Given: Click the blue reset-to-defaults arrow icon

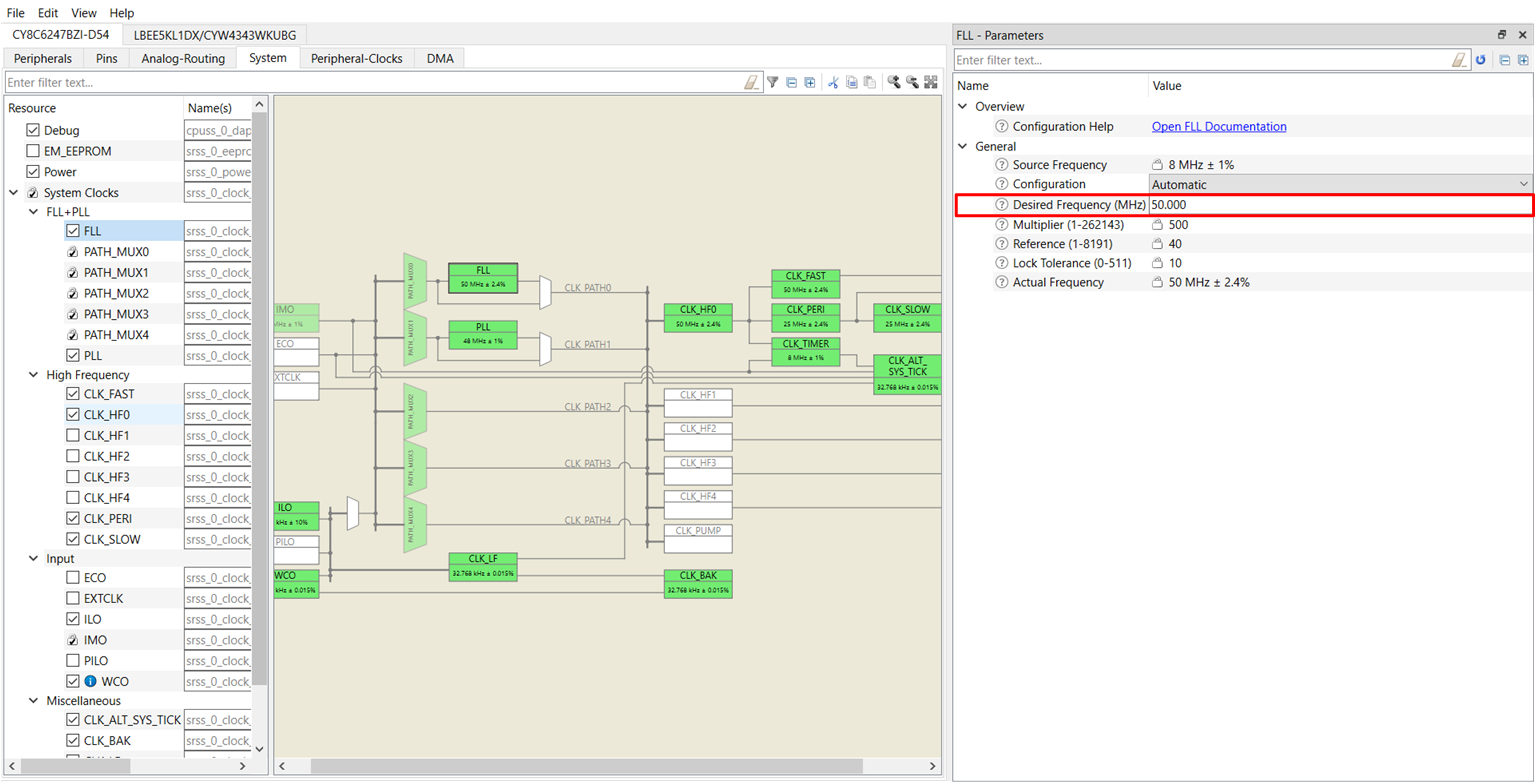Looking at the screenshot, I should tap(1481, 60).
